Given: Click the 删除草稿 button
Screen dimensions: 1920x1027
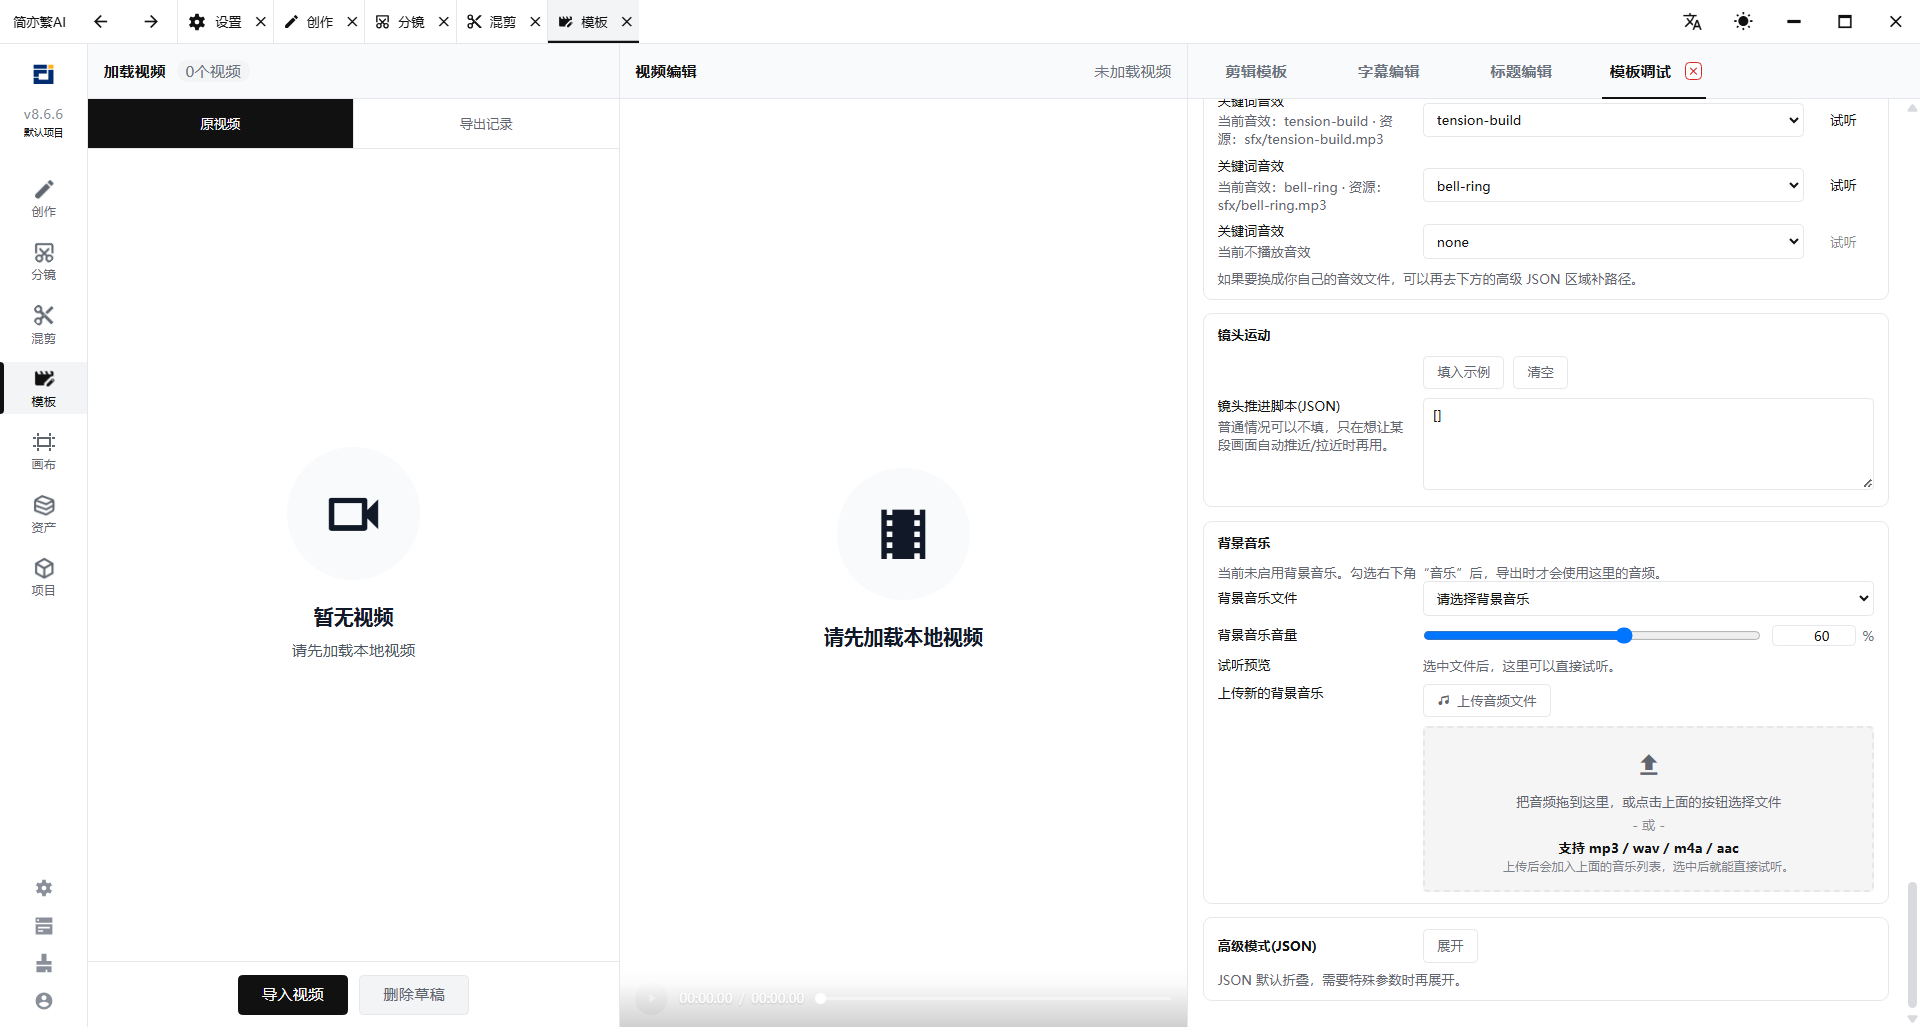Looking at the screenshot, I should pos(414,995).
